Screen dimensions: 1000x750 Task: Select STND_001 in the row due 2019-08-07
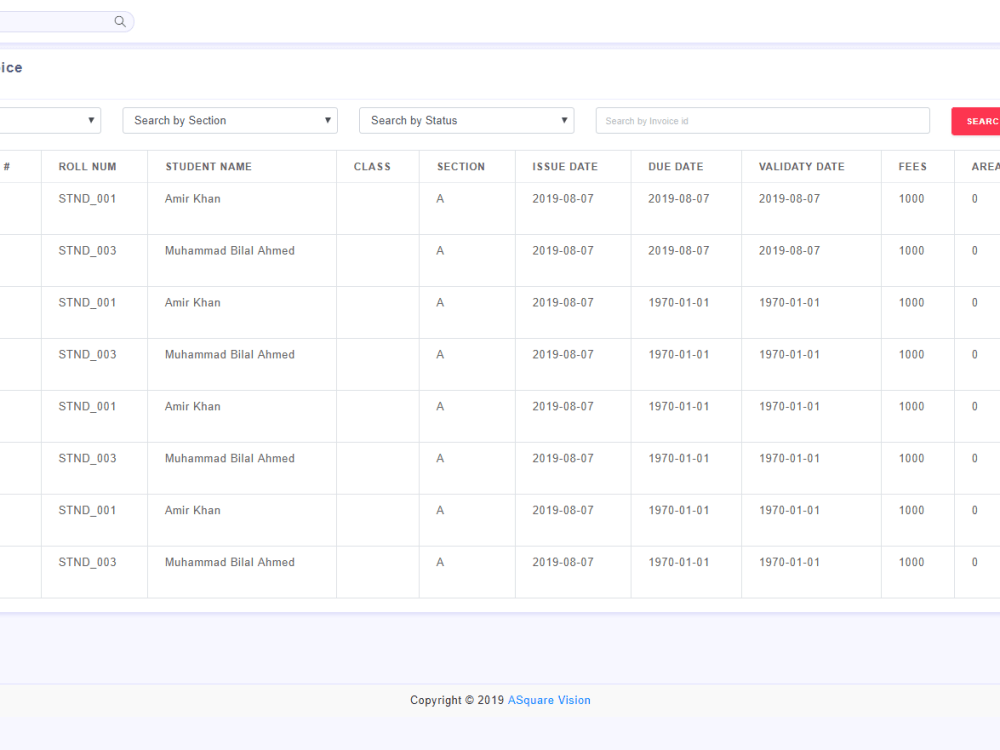click(87, 198)
